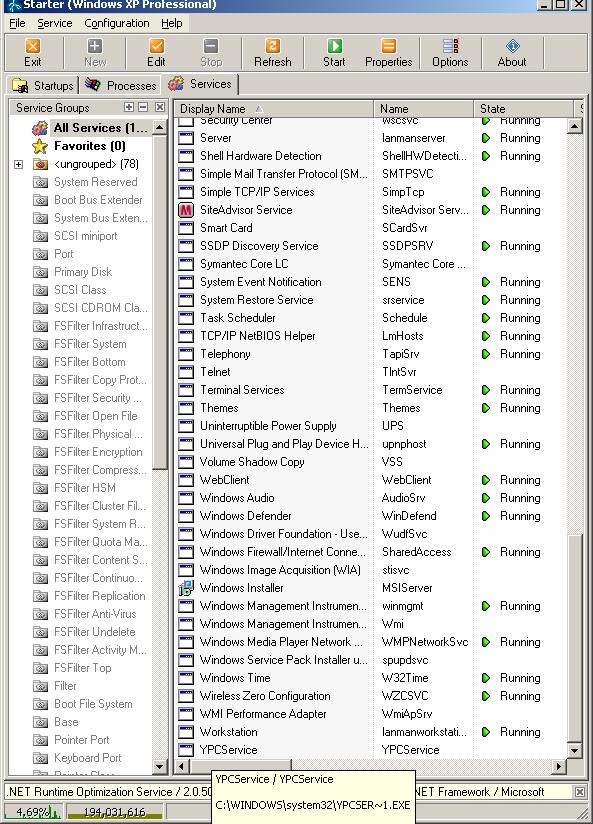Click the services list scroll up arrow
Screen dimensions: 593x824
(x=575, y=126)
